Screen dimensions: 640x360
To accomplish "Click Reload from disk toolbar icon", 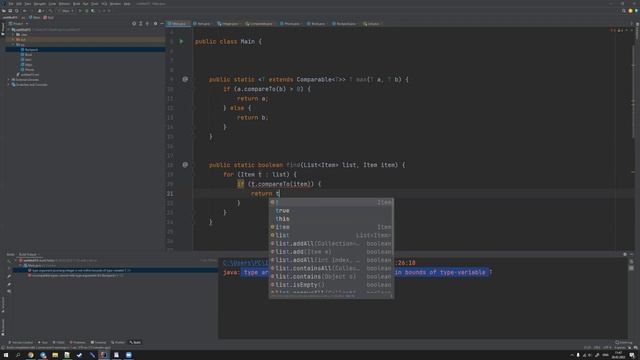I will coord(17,11).
